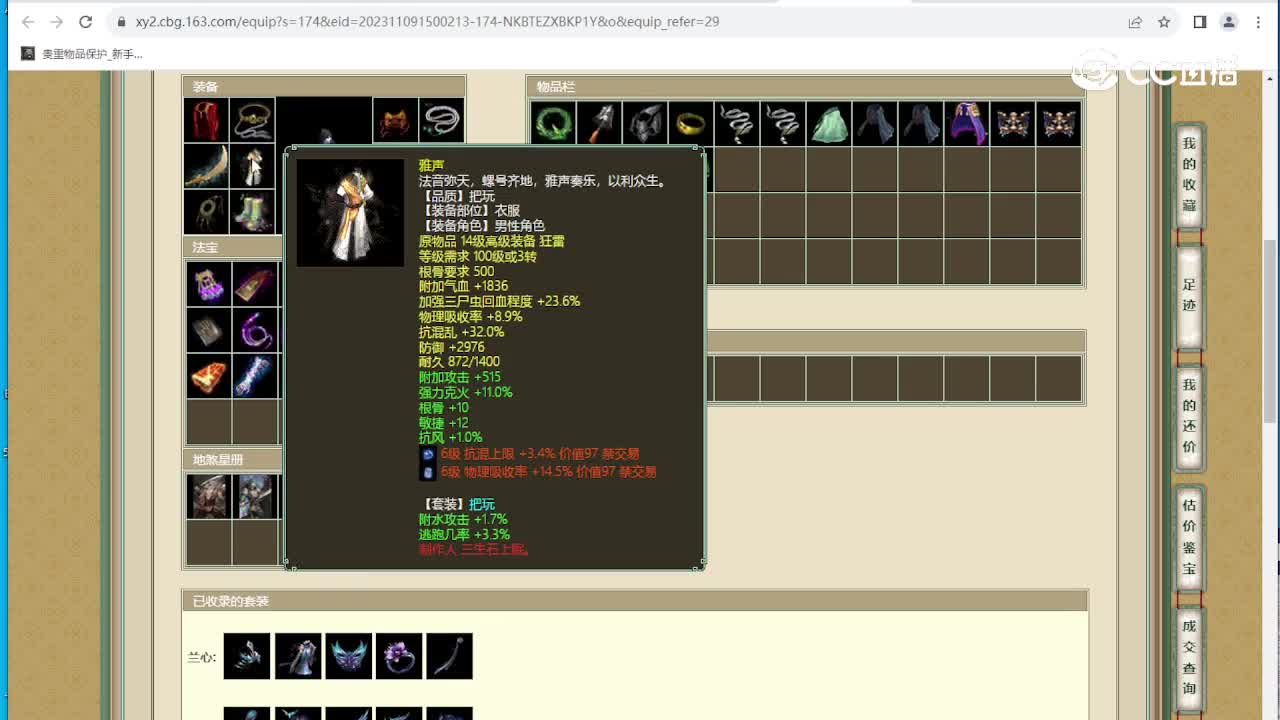
Task: Select the gold necklace equipment icon
Action: pos(253,120)
